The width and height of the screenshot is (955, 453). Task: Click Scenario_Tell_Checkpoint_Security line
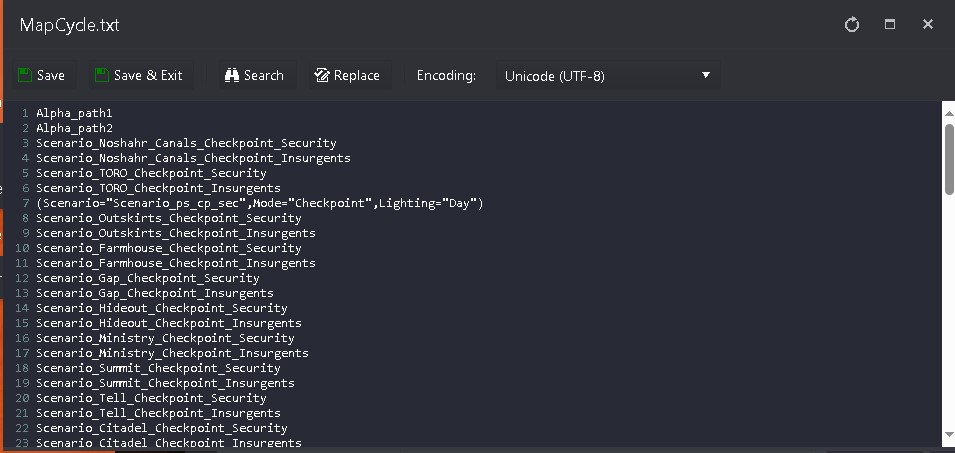click(x=151, y=398)
